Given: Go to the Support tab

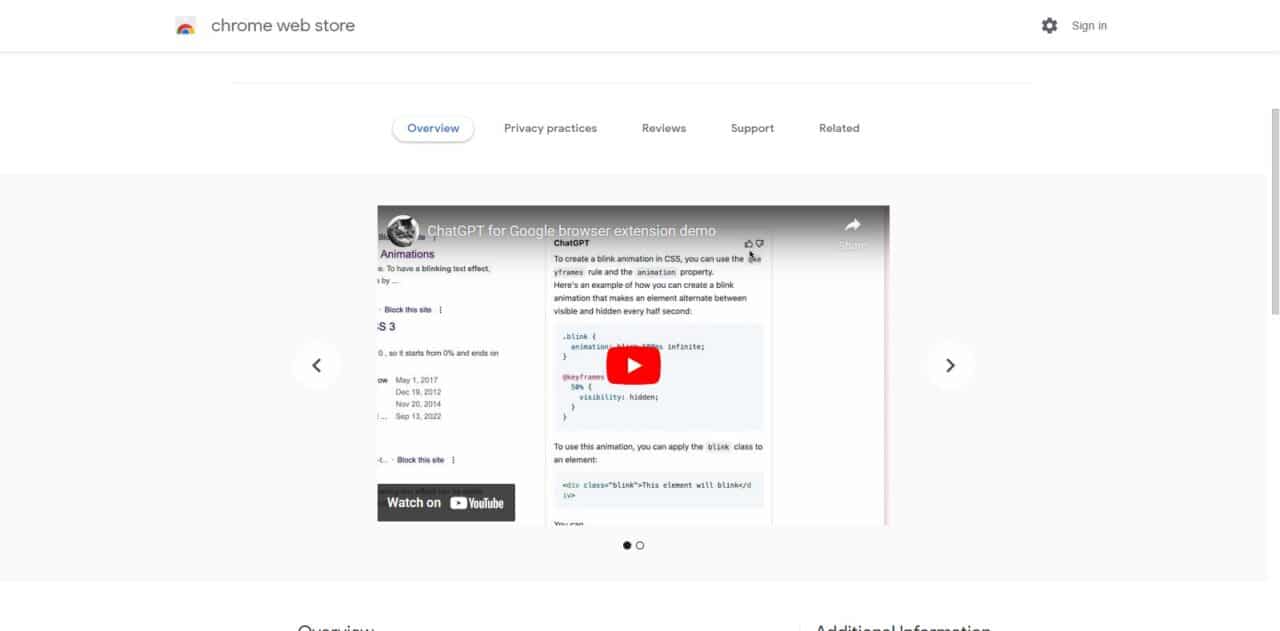Looking at the screenshot, I should pyautogui.click(x=752, y=128).
